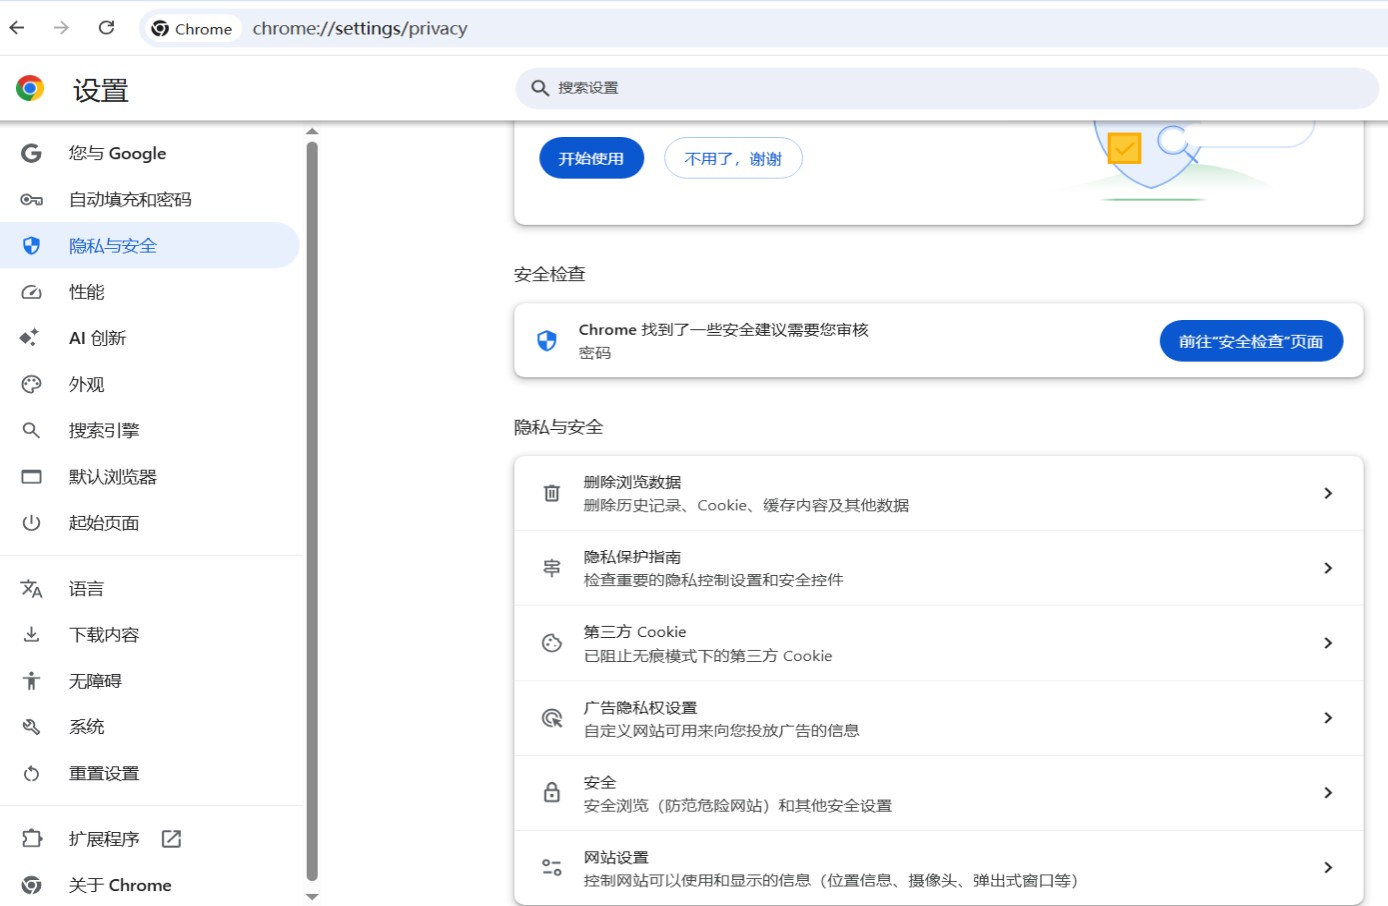Select 外观 in the sidebar
Image resolution: width=1388 pixels, height=906 pixels.
(150, 384)
